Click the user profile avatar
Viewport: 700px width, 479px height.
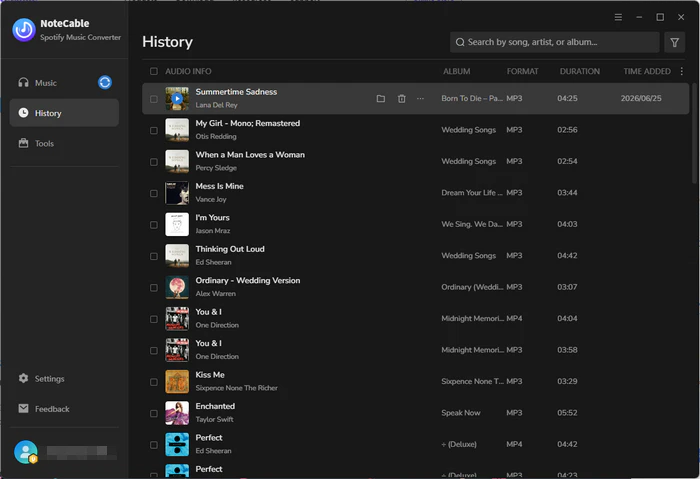point(26,452)
